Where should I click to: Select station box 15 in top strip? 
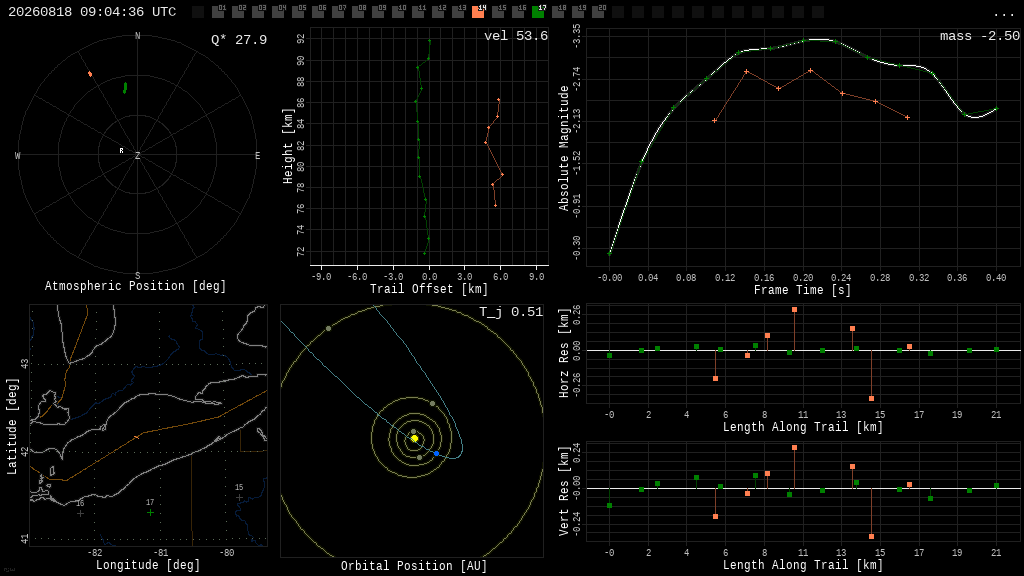pos(498,12)
